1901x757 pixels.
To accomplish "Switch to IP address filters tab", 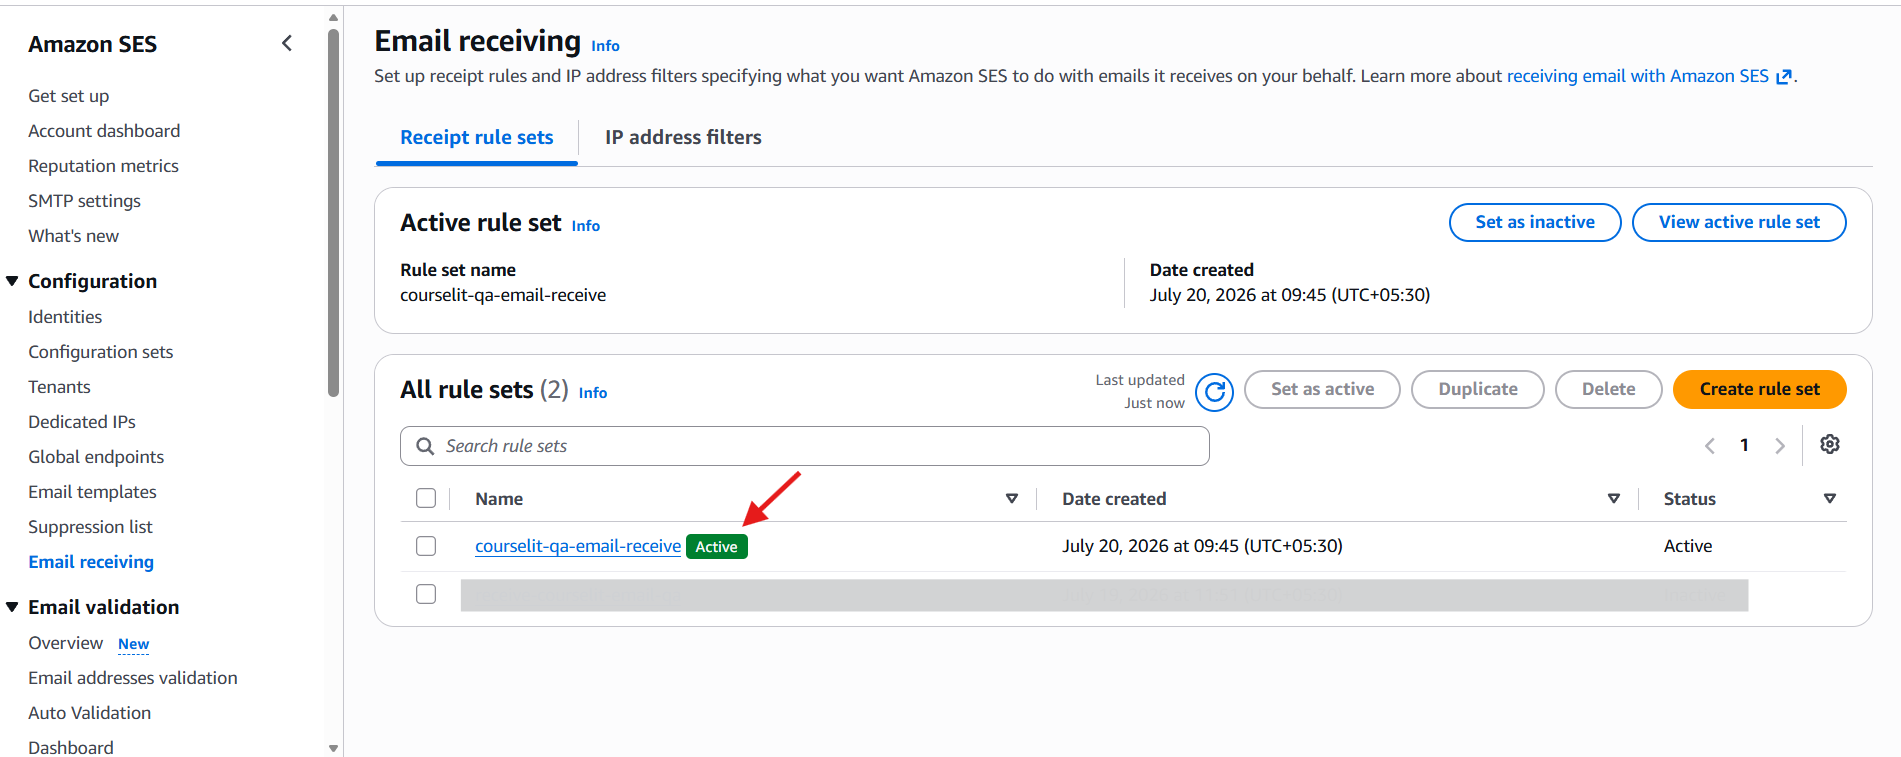I will (683, 137).
